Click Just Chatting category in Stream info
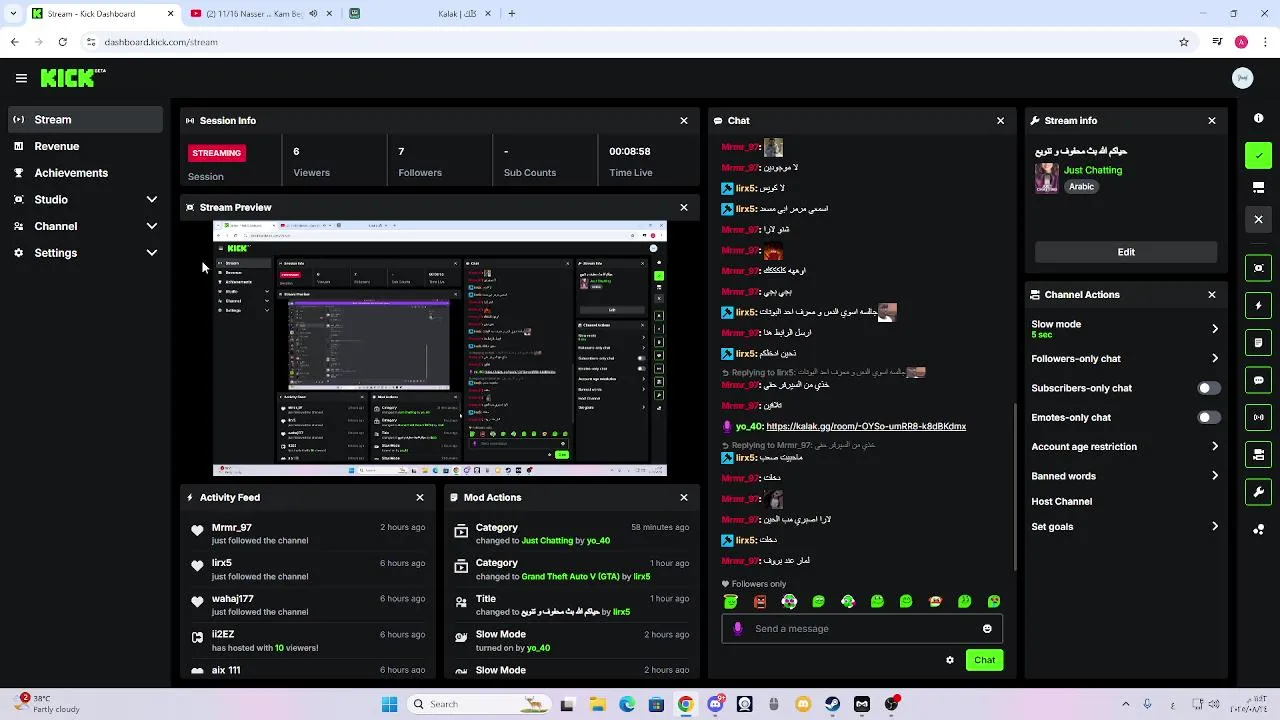 point(1093,170)
